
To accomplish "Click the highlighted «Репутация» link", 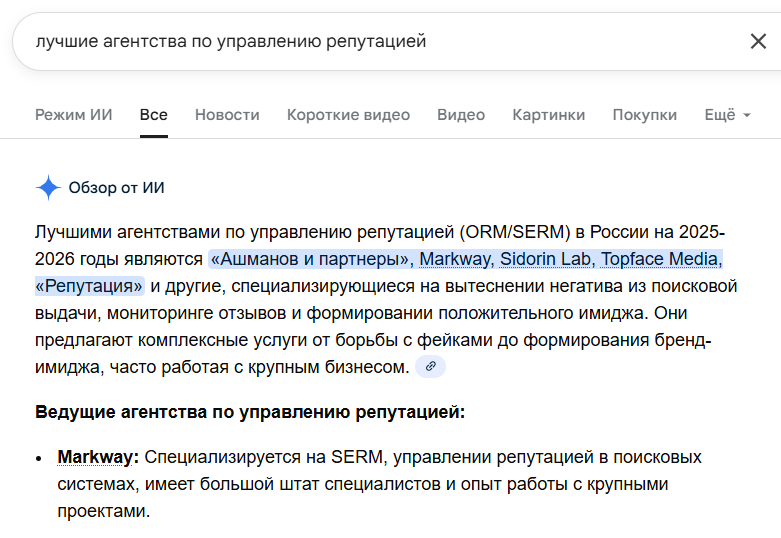I will click(90, 287).
